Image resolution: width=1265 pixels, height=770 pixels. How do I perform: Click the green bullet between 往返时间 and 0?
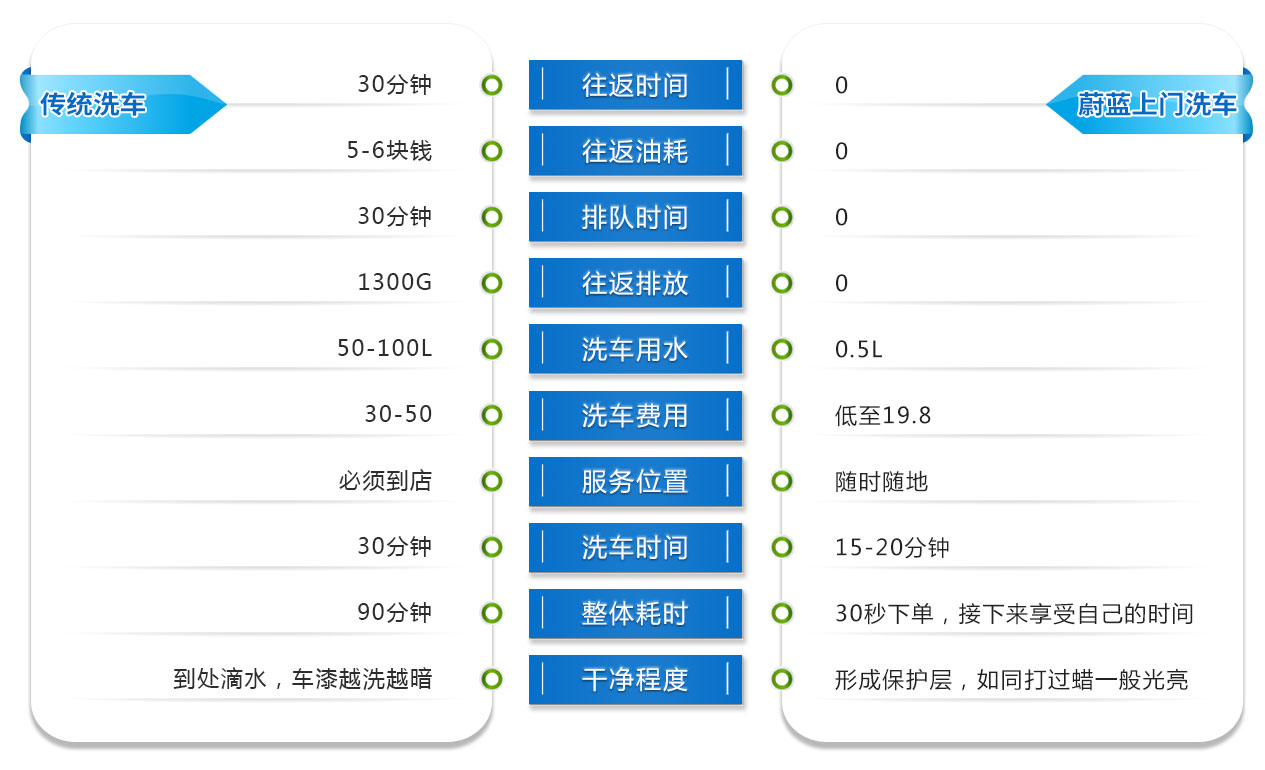click(782, 85)
